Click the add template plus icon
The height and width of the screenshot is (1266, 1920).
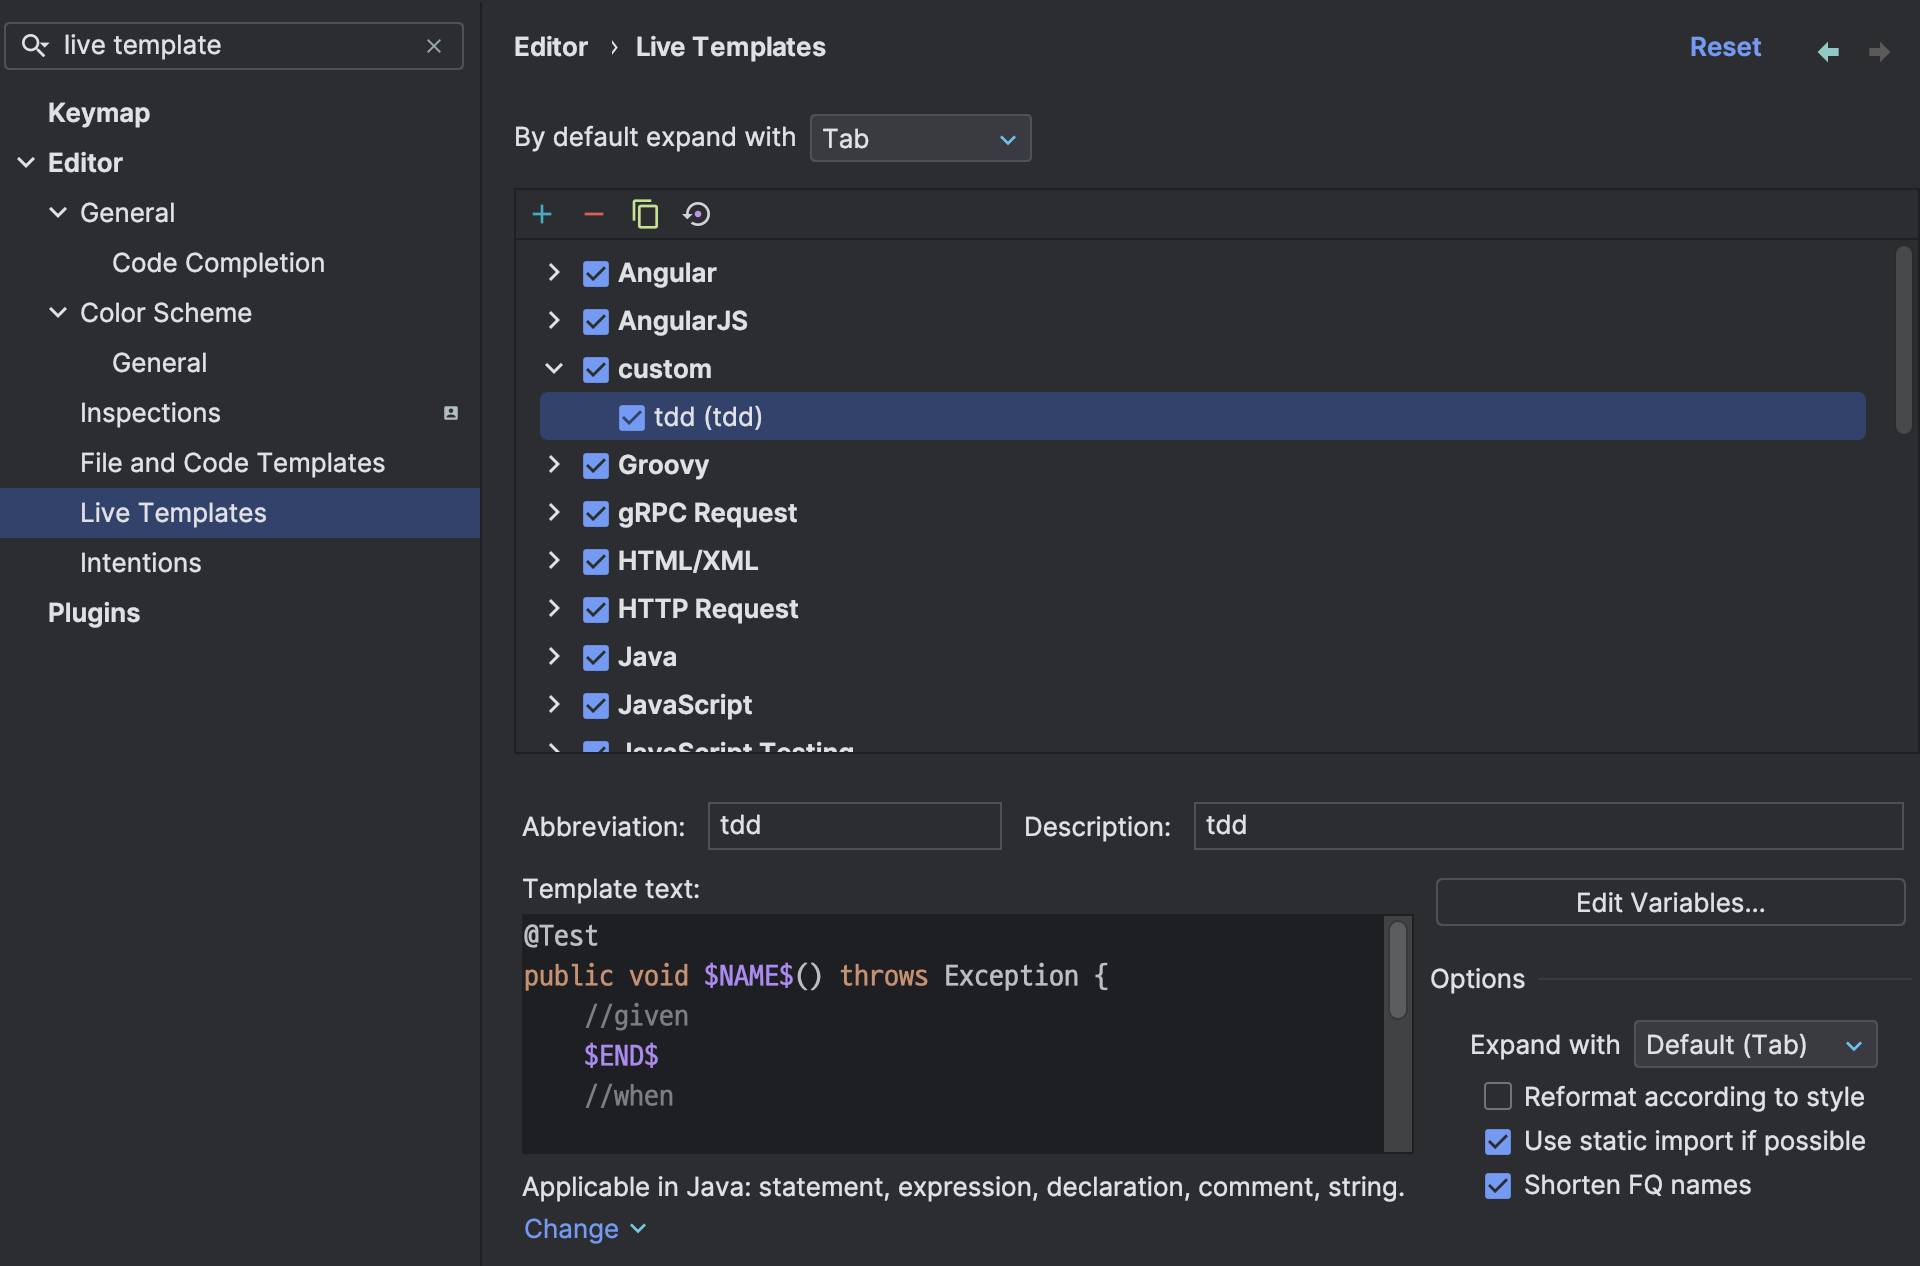click(542, 214)
